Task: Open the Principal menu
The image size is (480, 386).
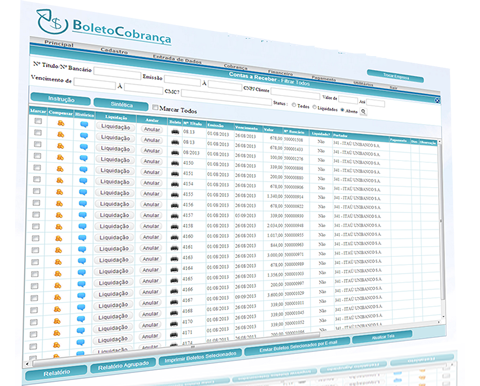Action: coord(59,44)
